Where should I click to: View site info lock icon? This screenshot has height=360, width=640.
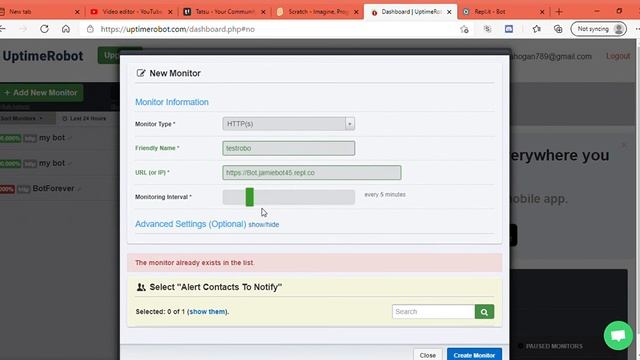pyautogui.click(x=90, y=29)
